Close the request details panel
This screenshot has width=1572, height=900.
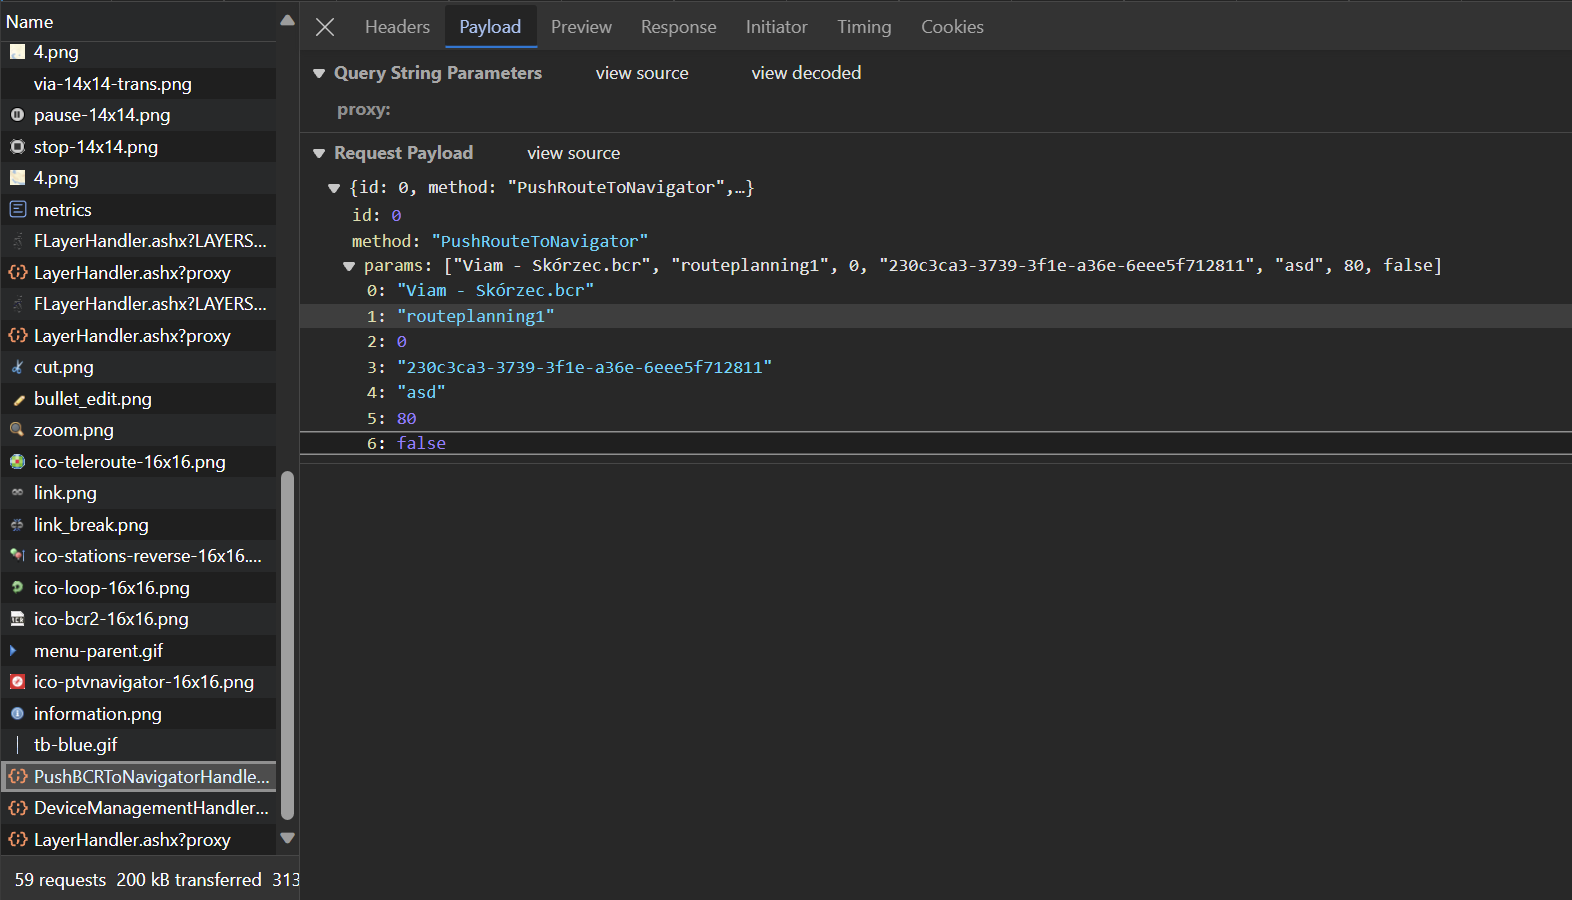point(325,27)
